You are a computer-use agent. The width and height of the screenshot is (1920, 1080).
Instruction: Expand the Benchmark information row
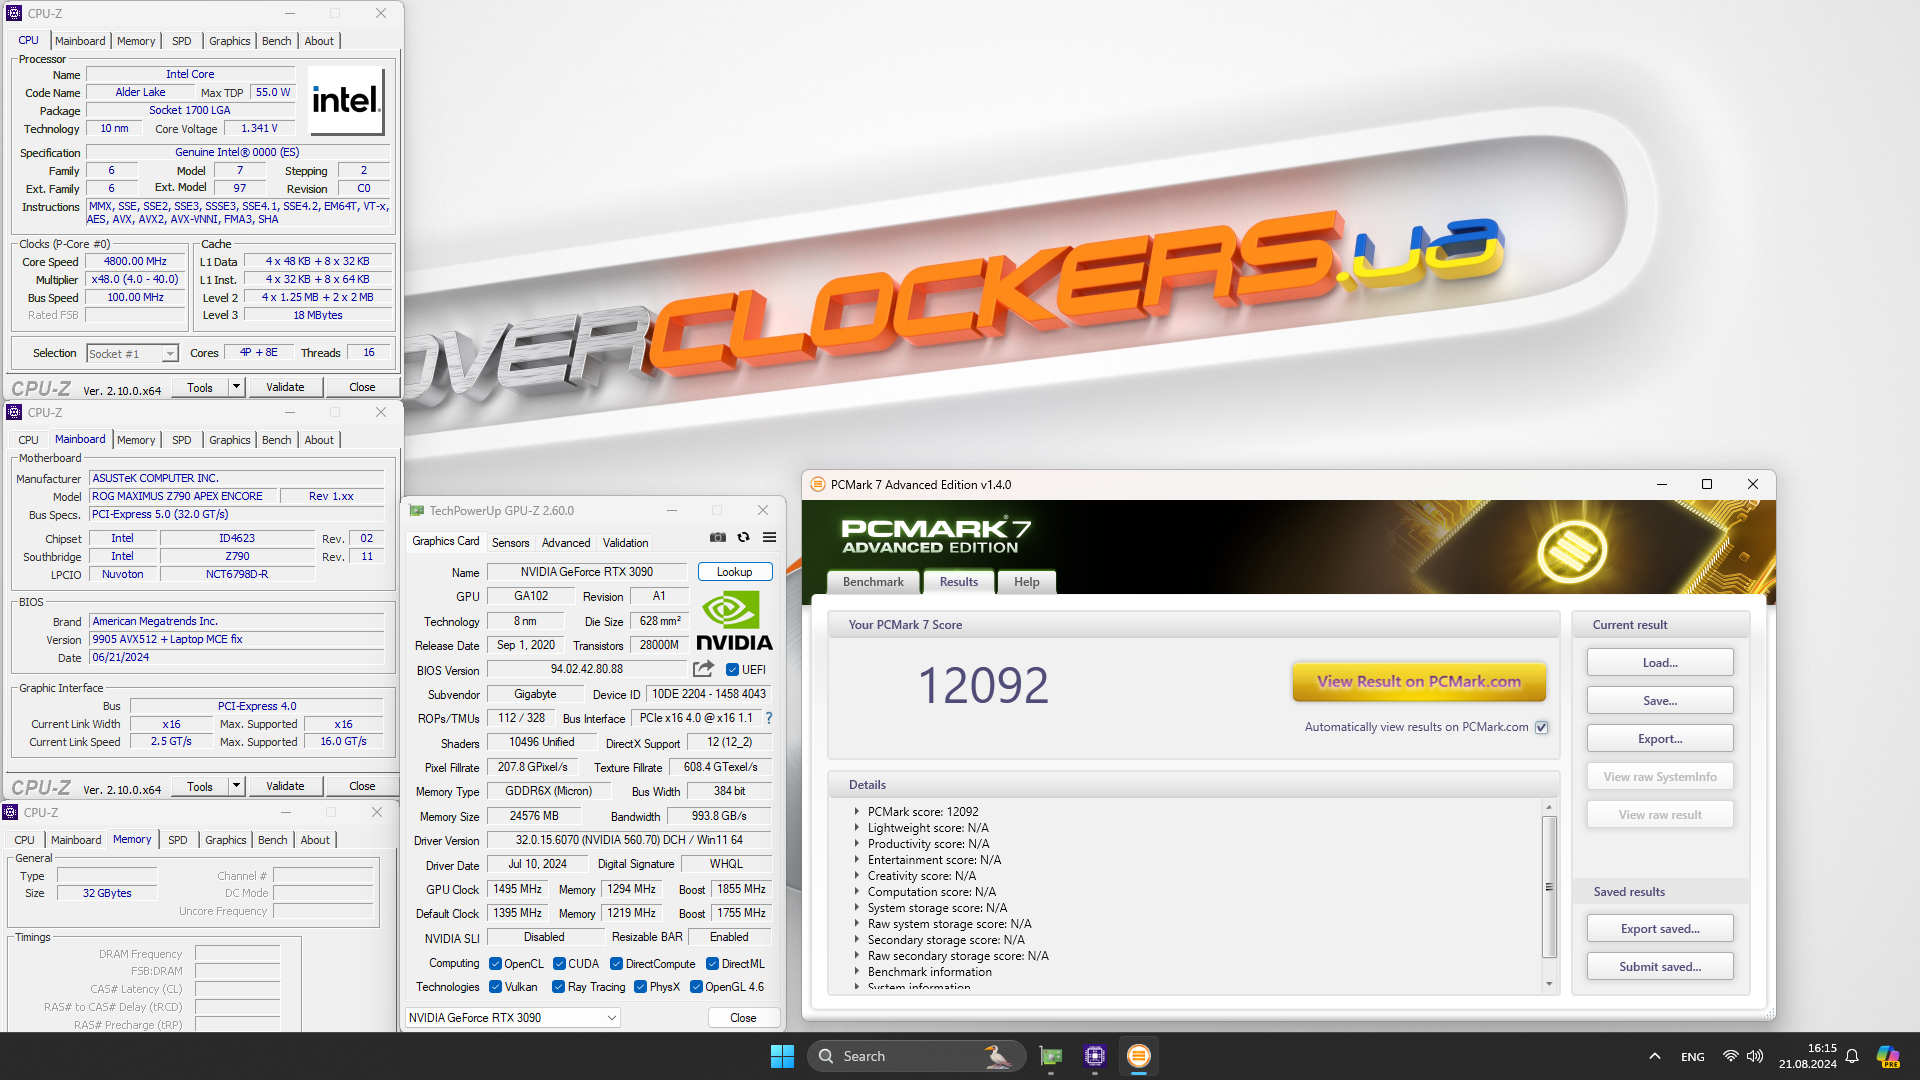click(856, 972)
